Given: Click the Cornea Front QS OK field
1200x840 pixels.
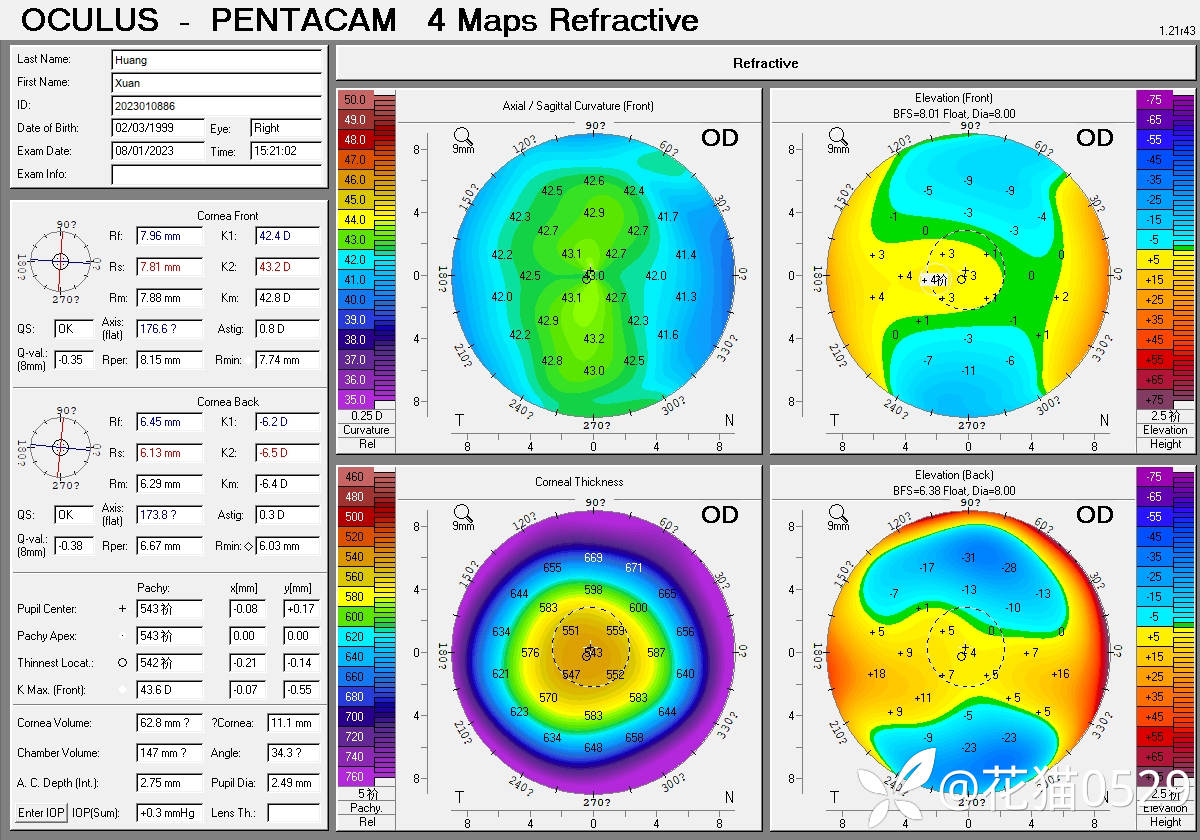Looking at the screenshot, I should tap(73, 329).
